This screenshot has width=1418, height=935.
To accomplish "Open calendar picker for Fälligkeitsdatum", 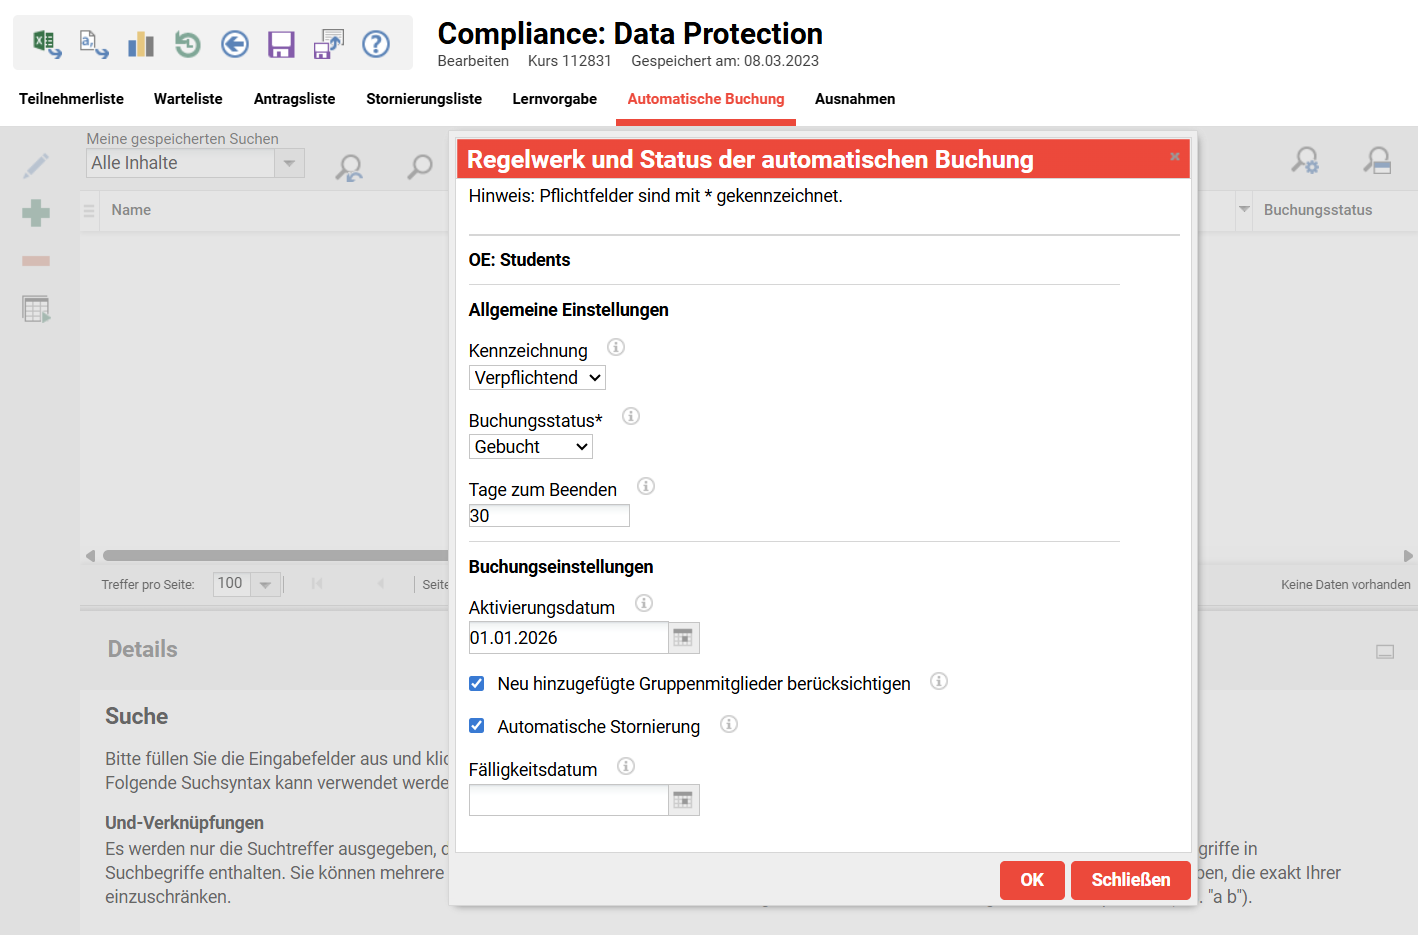I will point(683,800).
